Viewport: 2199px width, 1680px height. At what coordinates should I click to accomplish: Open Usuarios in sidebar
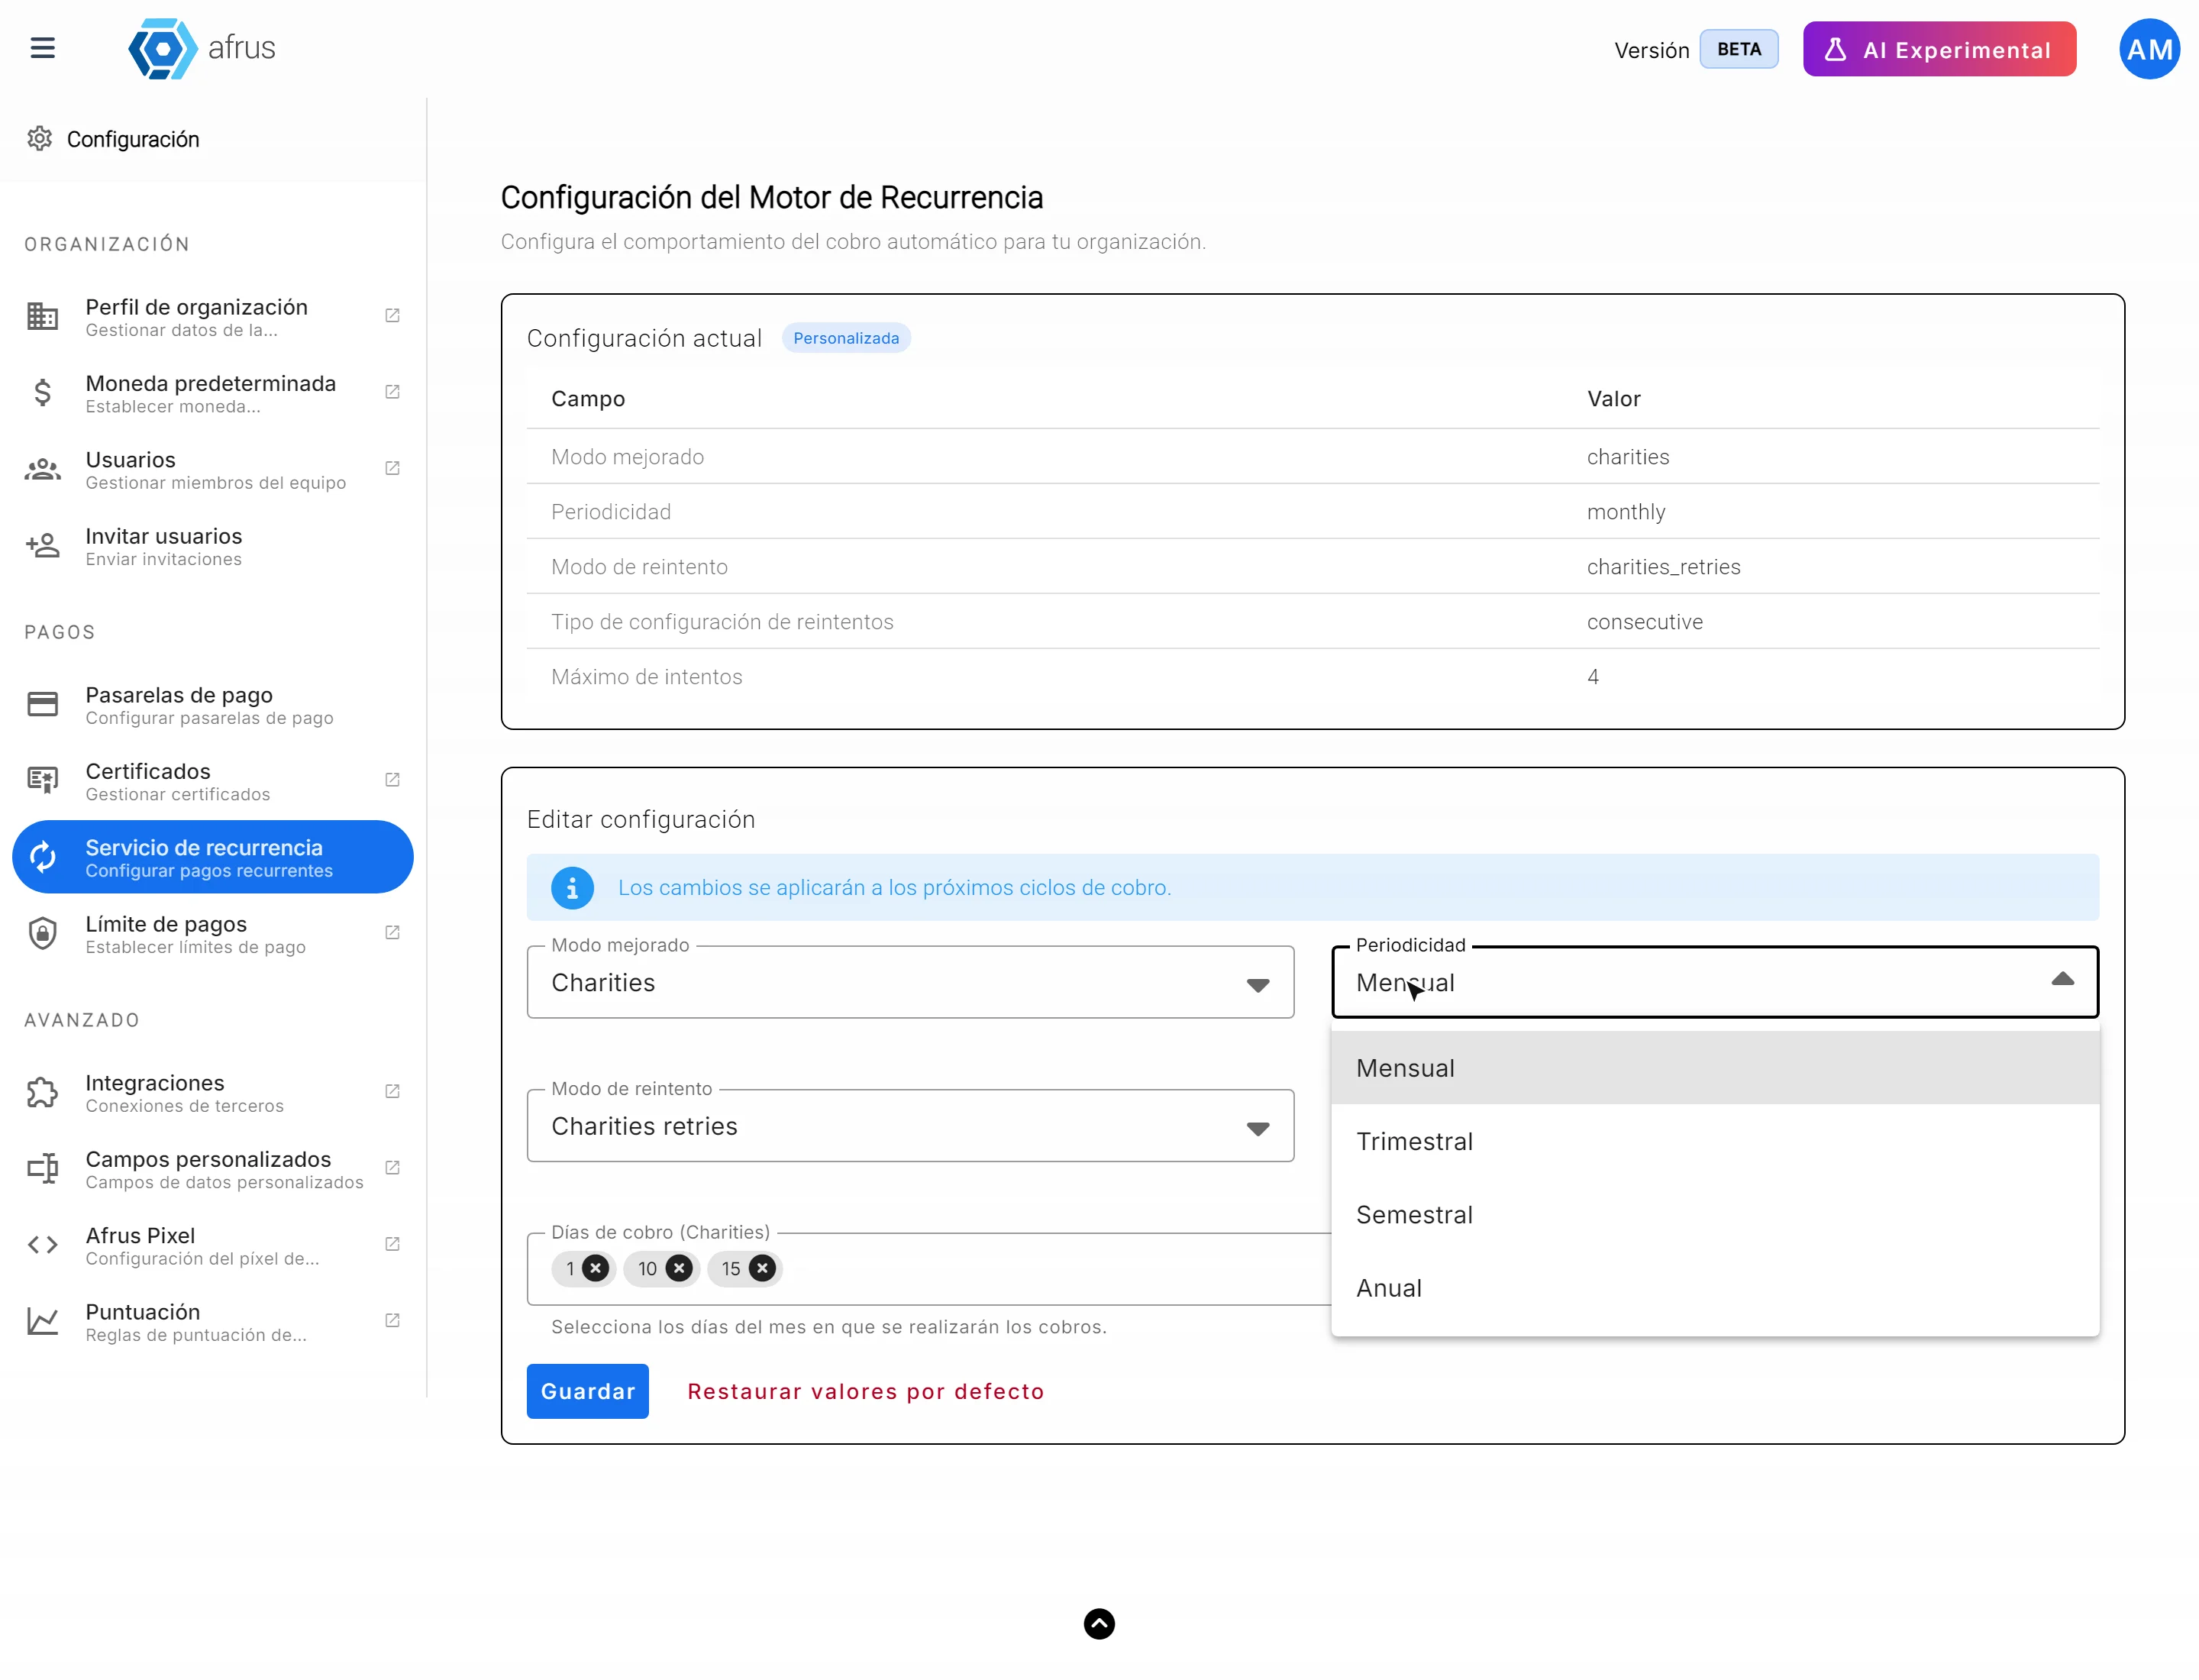tap(212, 469)
